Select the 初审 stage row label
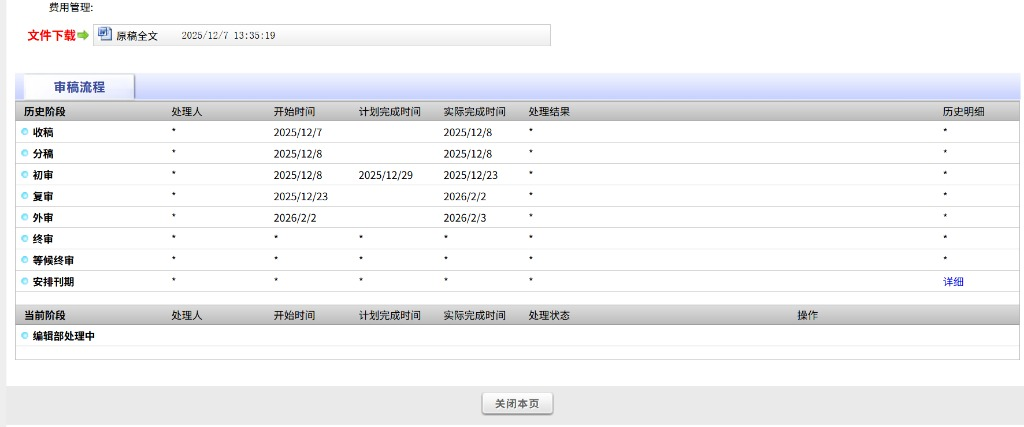The width and height of the screenshot is (1024, 427). pyautogui.click(x=43, y=175)
